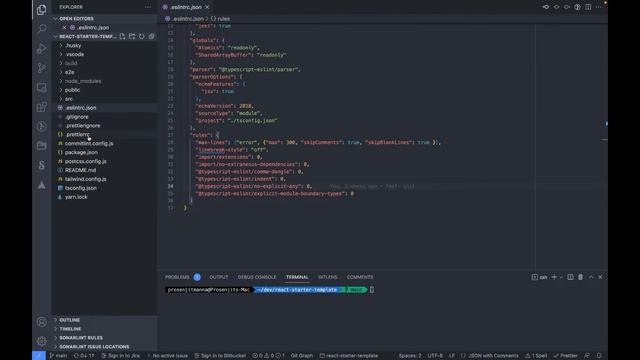This screenshot has width=640, height=360.
Task: Kill the terminal with the trash icon
Action: tap(580, 277)
